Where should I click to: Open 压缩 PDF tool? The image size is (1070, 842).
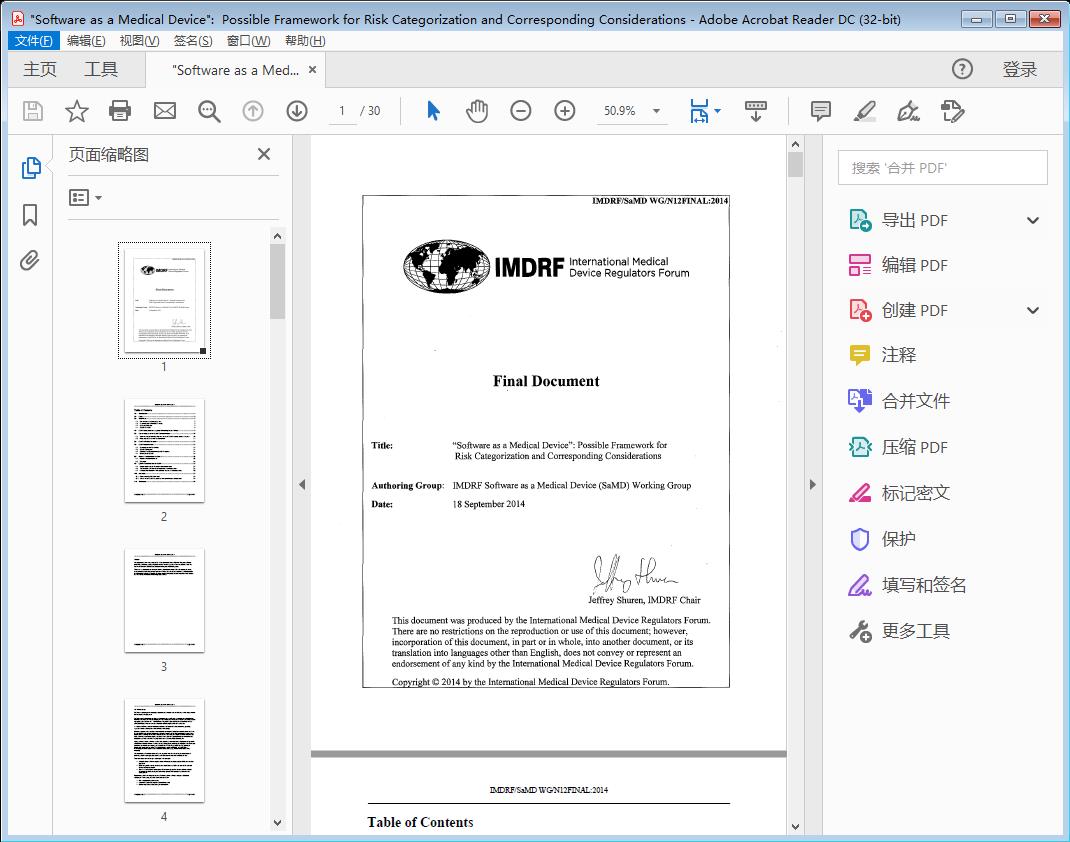coord(898,448)
